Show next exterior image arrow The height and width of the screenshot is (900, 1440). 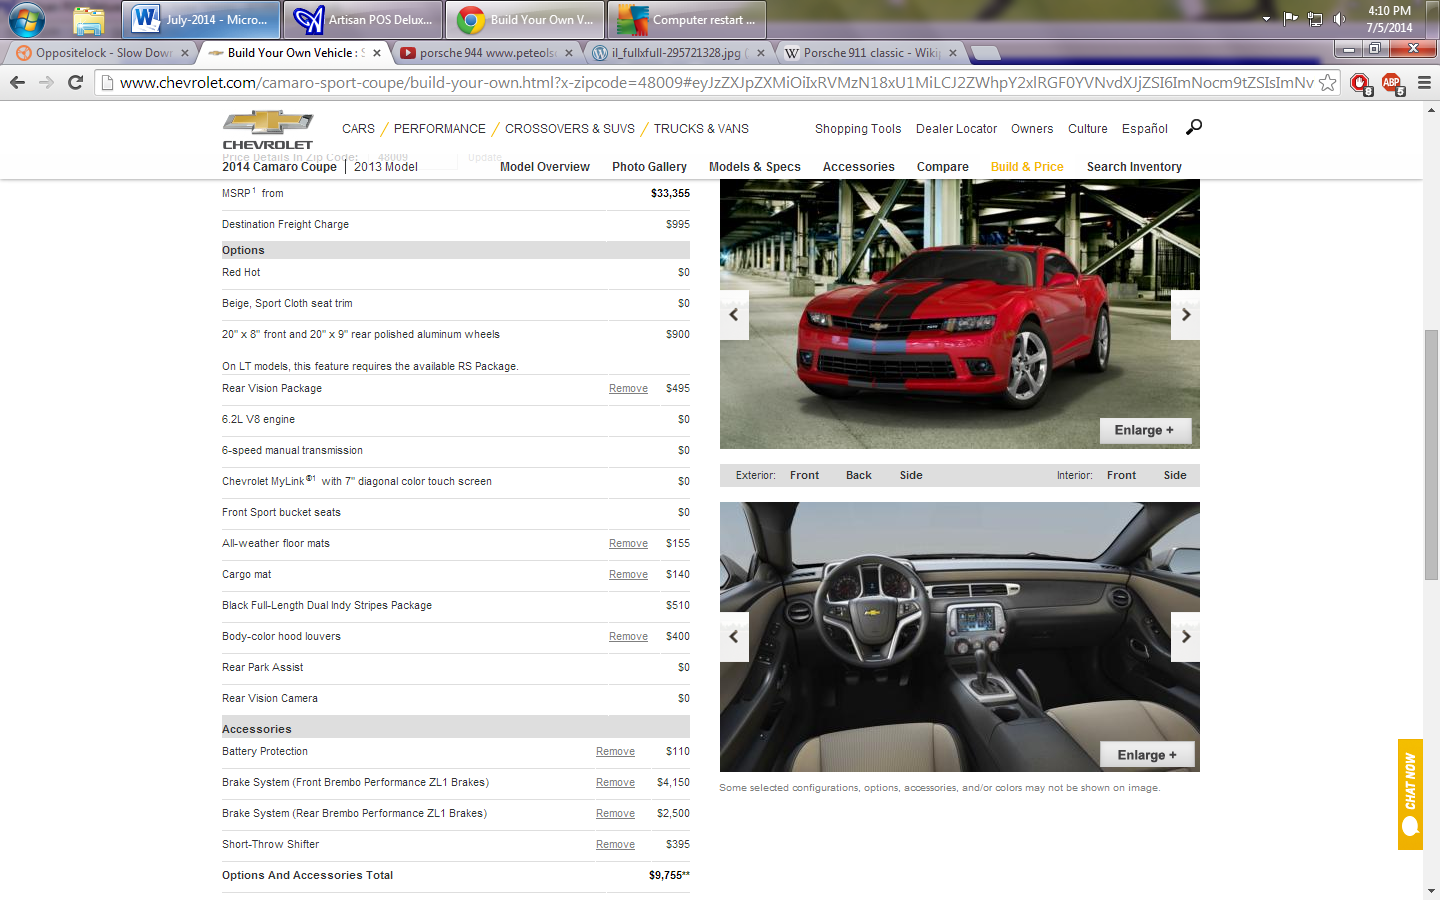point(1186,315)
